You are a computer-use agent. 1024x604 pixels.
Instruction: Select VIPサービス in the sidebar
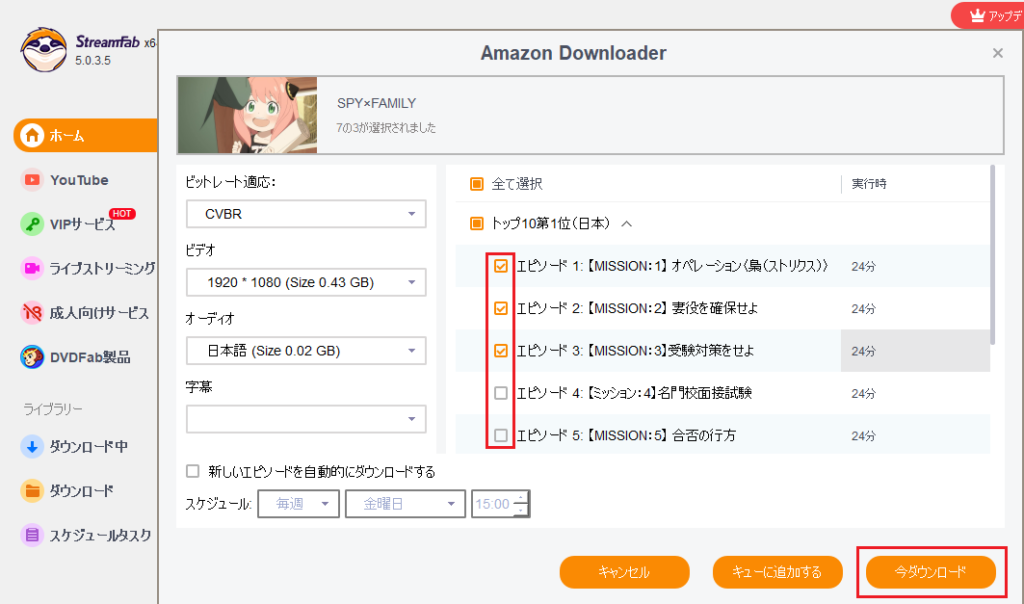(x=82, y=225)
